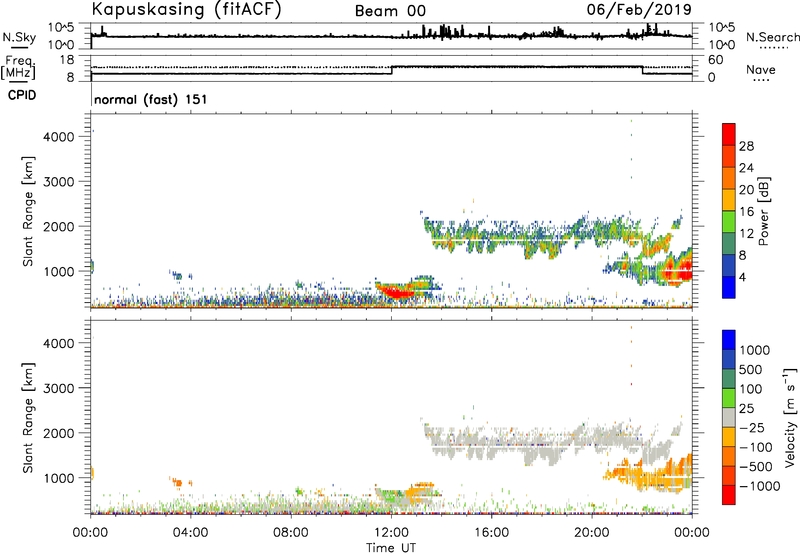Select the N.Sky legend label
The image size is (800, 554).
pyautogui.click(x=19, y=37)
